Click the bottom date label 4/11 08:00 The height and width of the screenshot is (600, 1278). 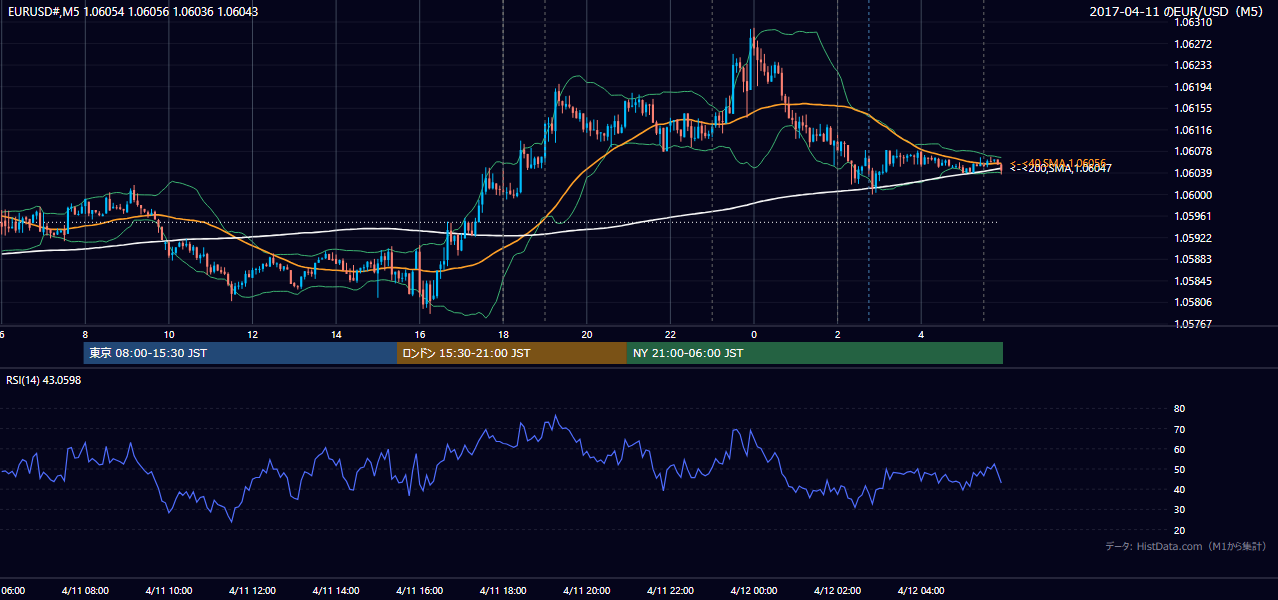85,591
